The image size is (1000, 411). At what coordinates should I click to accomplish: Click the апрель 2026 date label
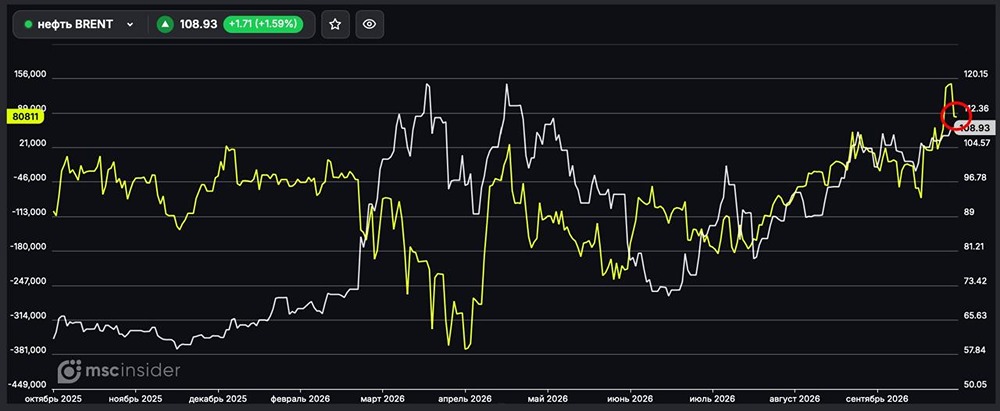coord(464,398)
